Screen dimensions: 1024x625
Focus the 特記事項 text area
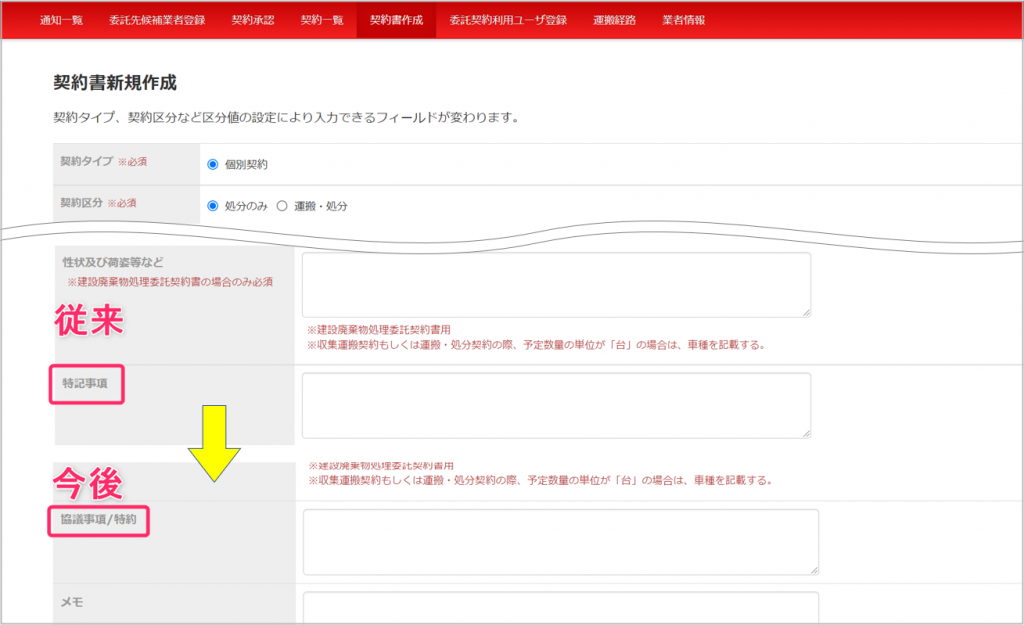click(556, 405)
